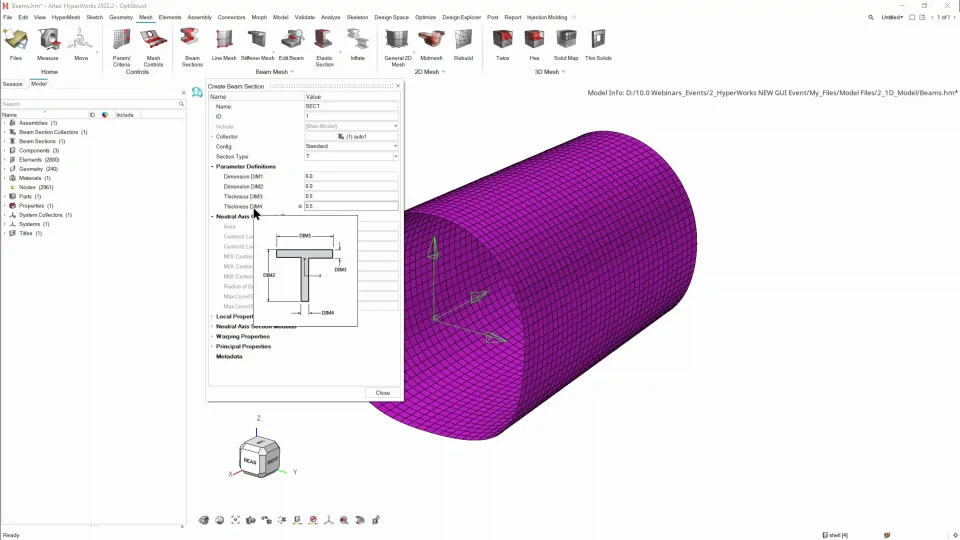The image size is (960, 540).
Task: Open the Connectors ribbon tab
Action: (x=231, y=17)
